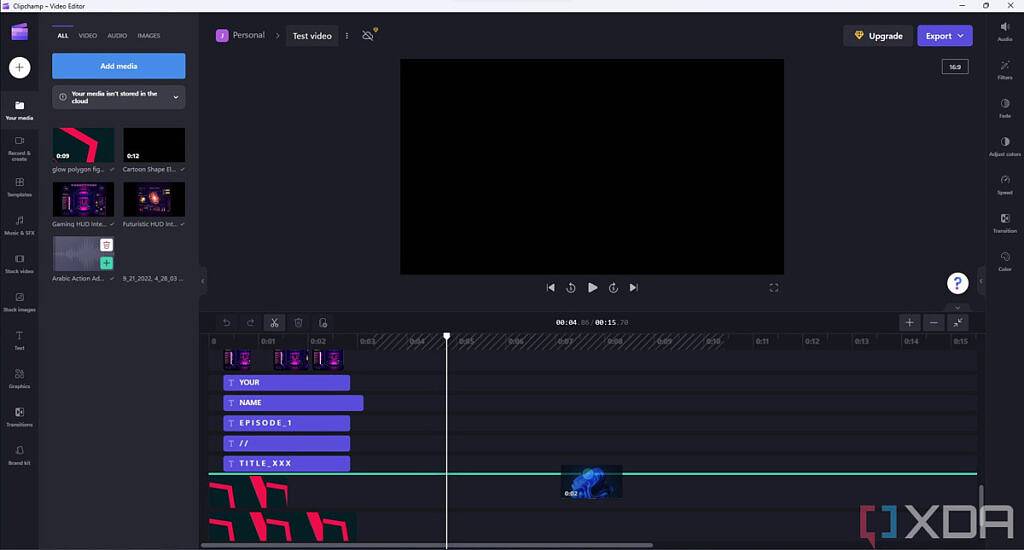This screenshot has height=550, width=1024.
Task: Click the split scissors tool
Action: coord(274,323)
